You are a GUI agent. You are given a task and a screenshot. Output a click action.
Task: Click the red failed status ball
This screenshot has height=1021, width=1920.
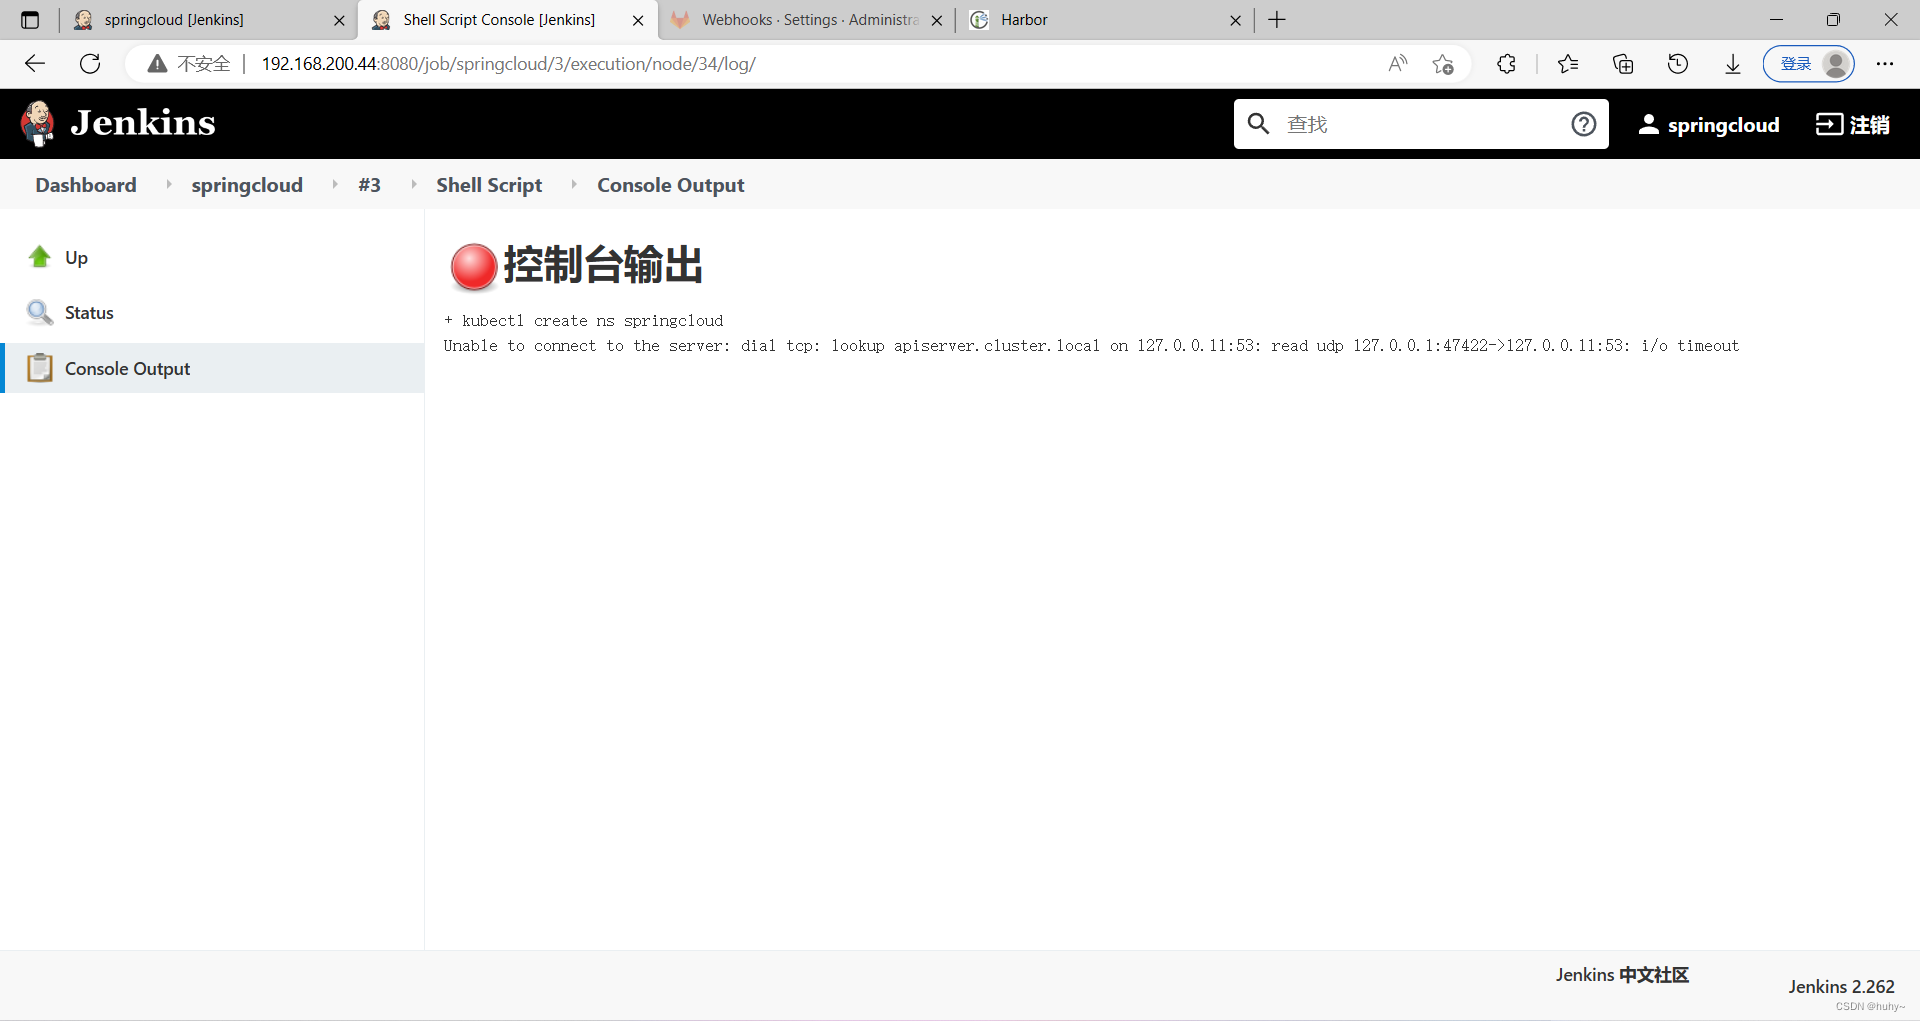coord(473,266)
